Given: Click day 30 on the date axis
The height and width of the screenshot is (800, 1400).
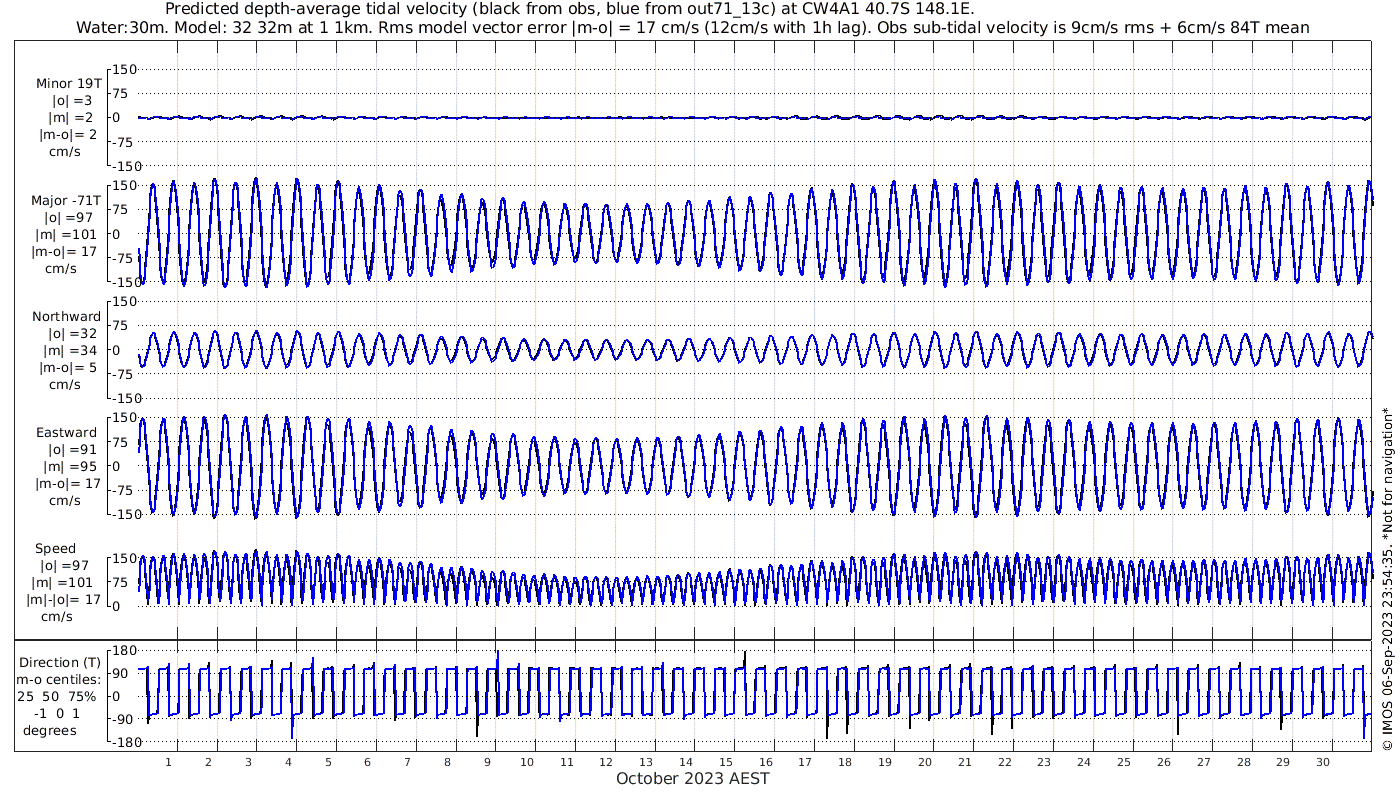Looking at the screenshot, I should click(1322, 762).
